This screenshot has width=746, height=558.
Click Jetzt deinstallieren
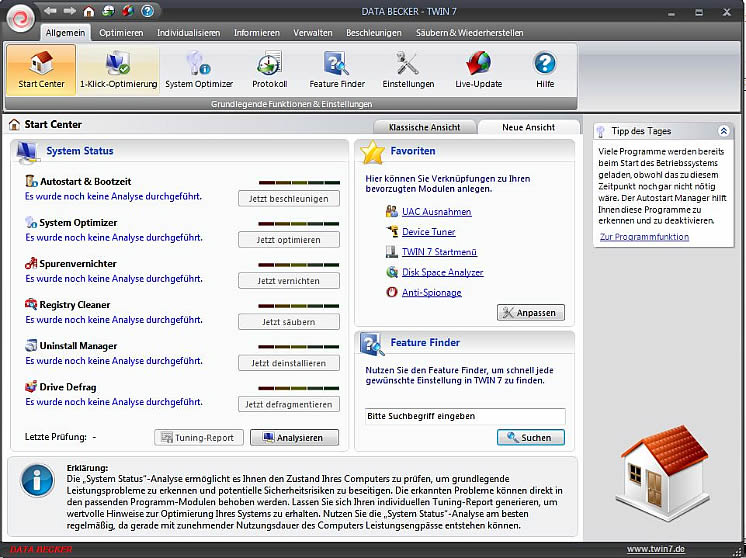point(289,363)
